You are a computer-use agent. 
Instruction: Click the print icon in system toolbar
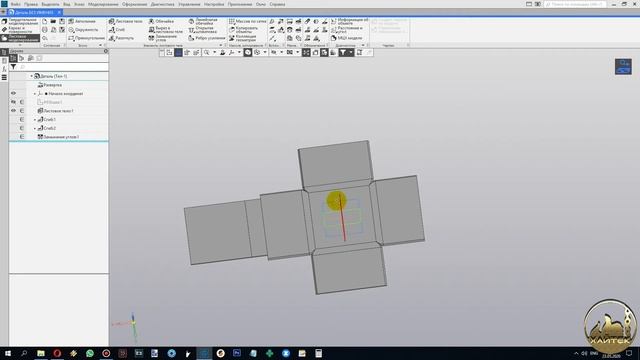coord(45,30)
